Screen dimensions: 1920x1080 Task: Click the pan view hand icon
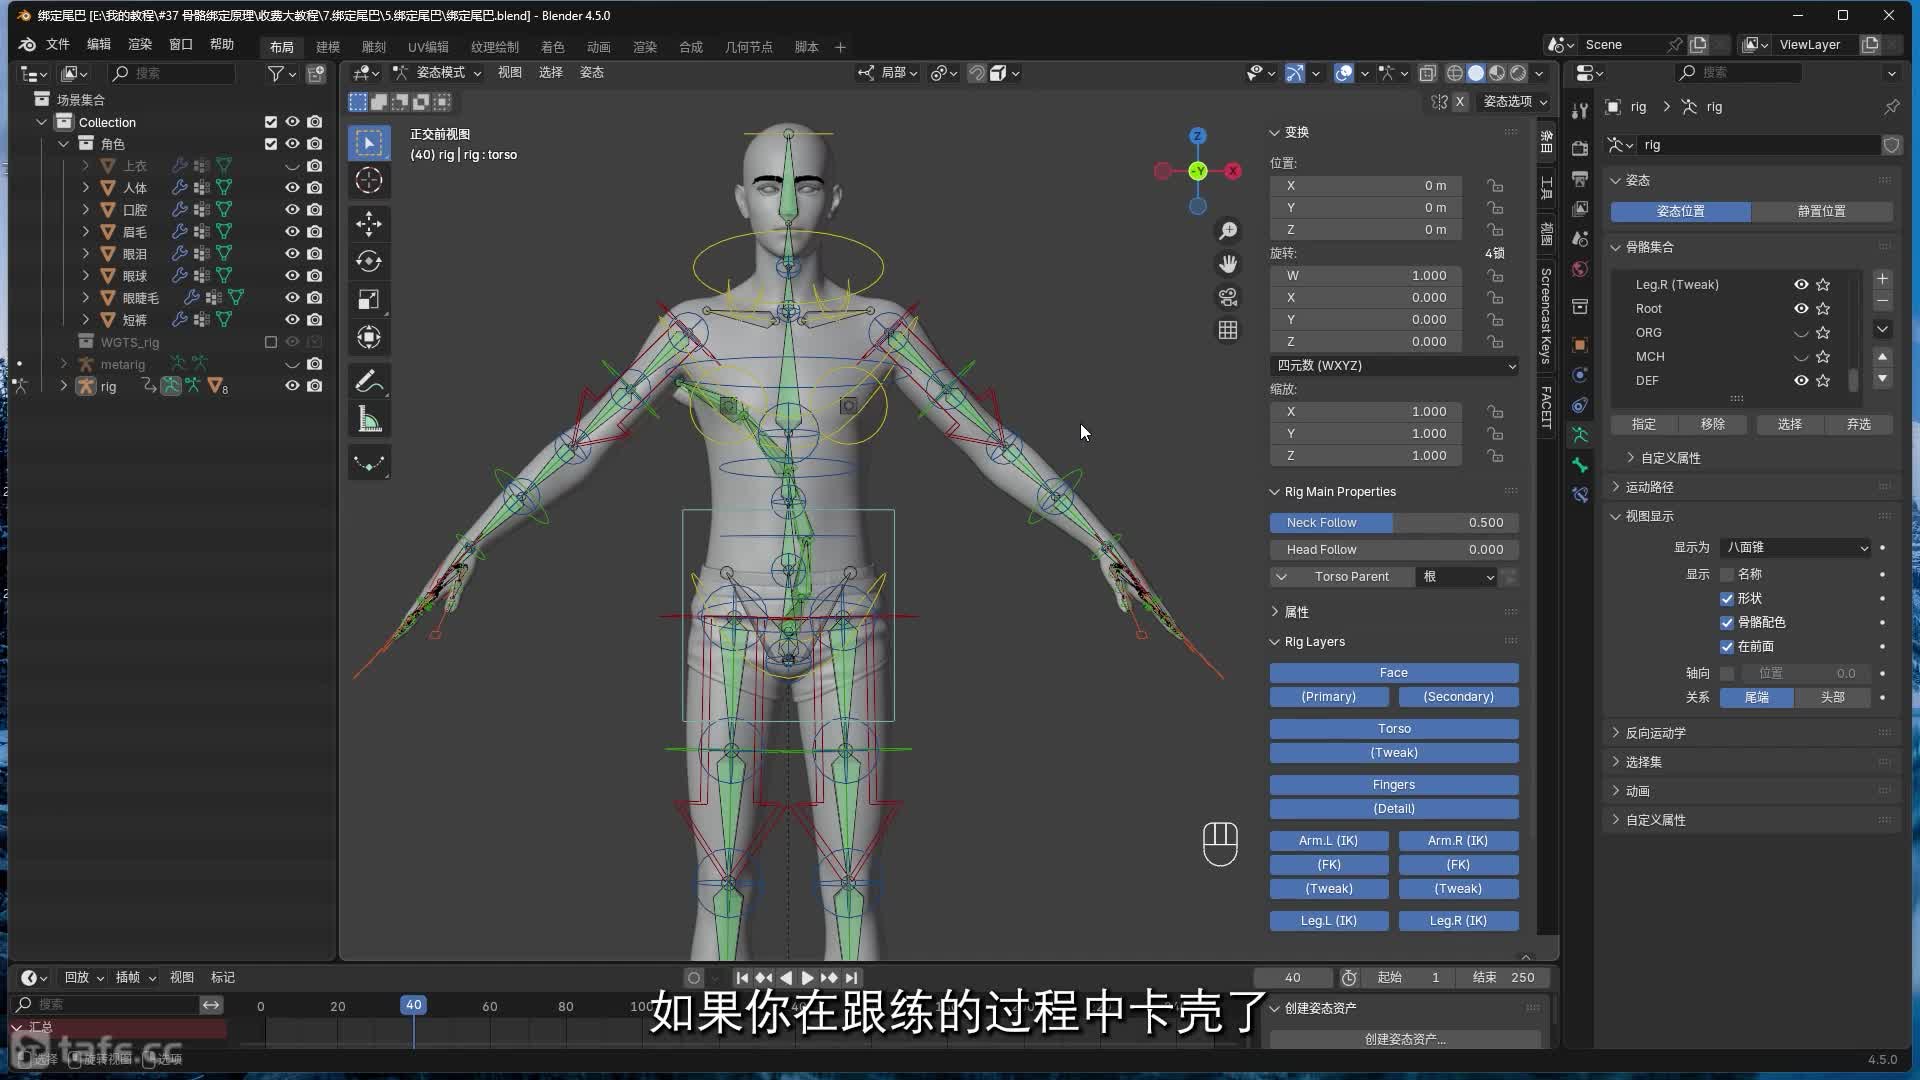click(1228, 264)
